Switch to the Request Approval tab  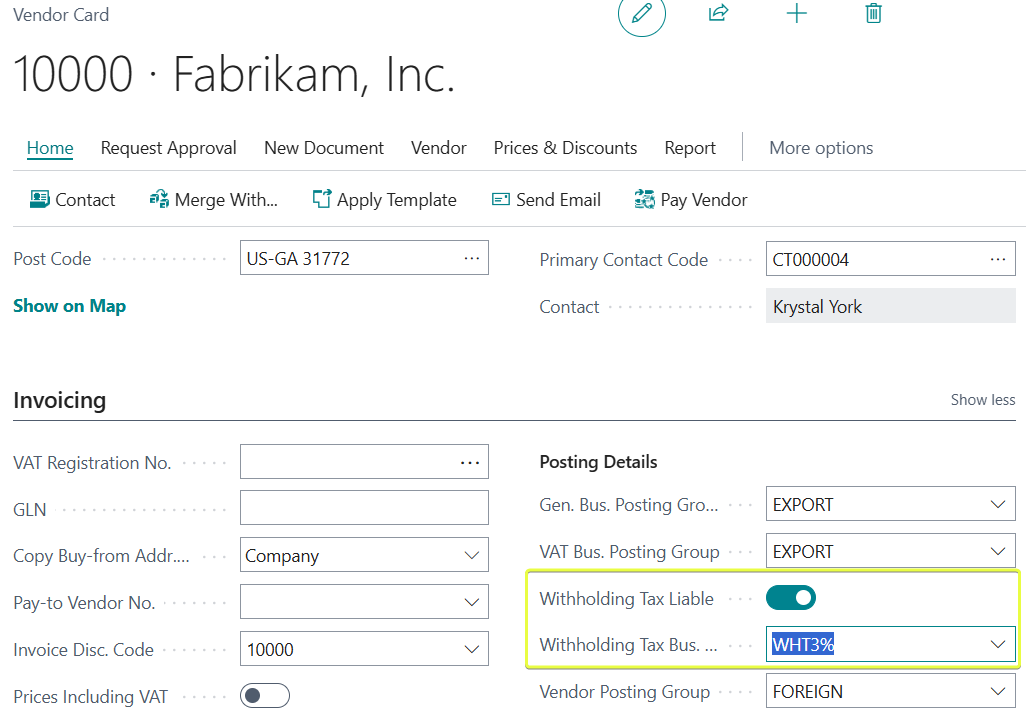pos(168,148)
